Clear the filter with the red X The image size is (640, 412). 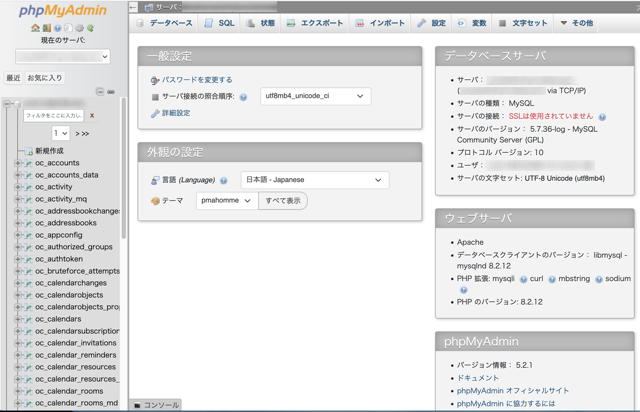click(92, 115)
